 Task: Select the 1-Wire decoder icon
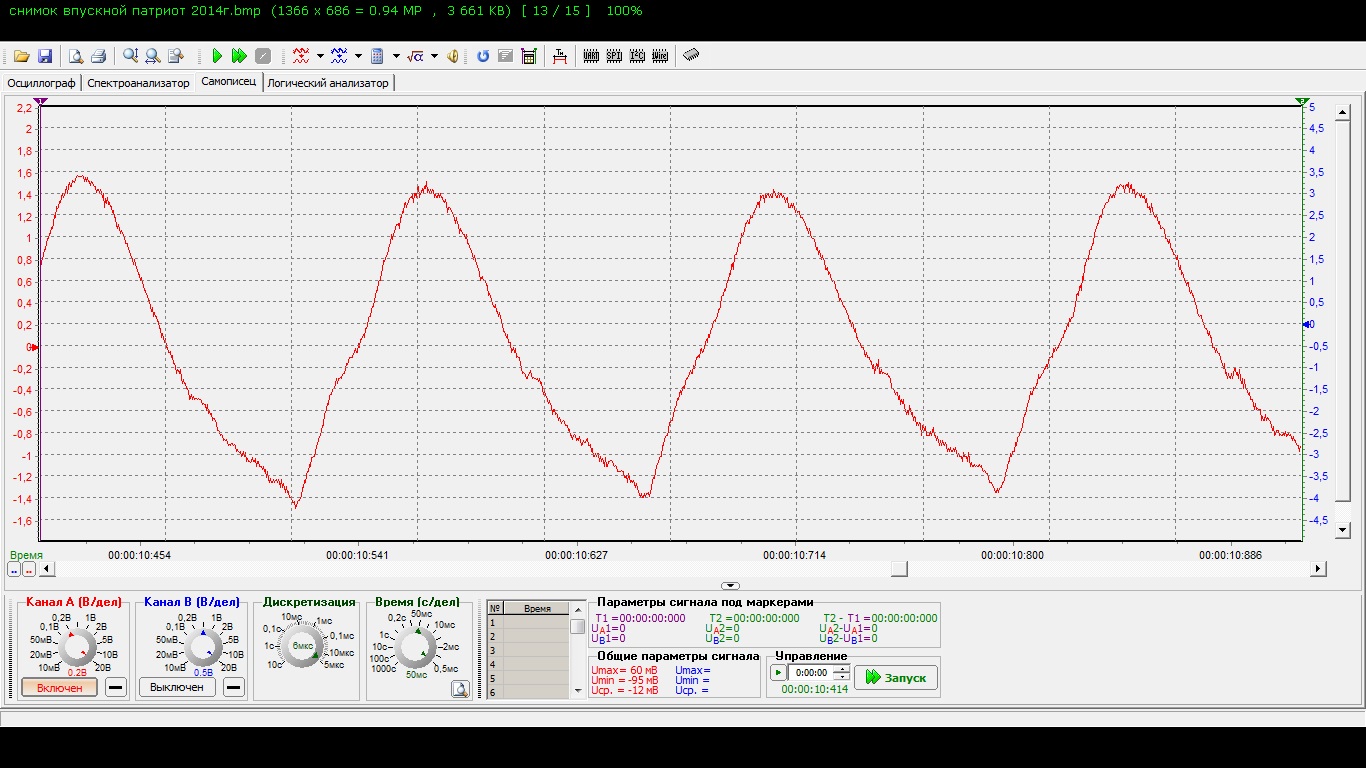point(660,56)
